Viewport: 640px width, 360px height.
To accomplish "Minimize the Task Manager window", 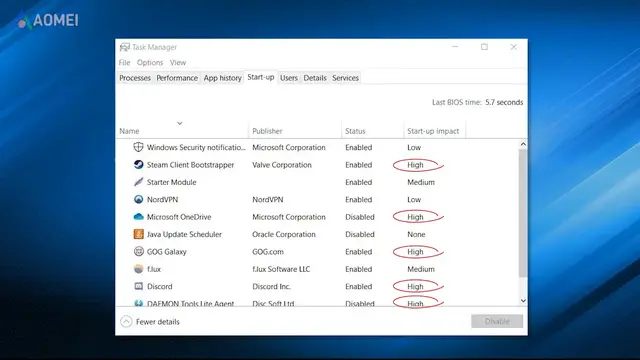I will [455, 47].
